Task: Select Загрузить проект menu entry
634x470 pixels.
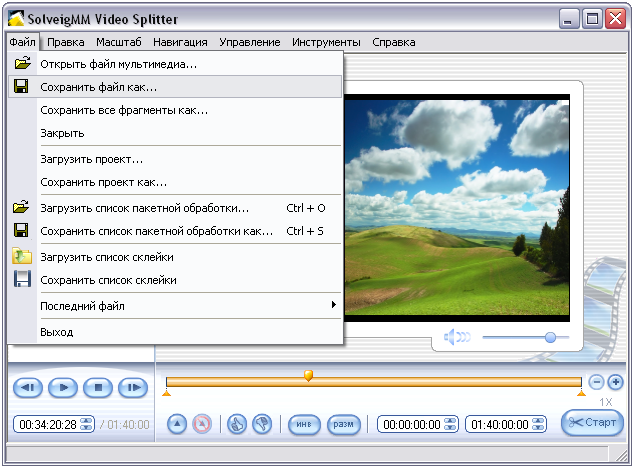Action: coord(175,159)
